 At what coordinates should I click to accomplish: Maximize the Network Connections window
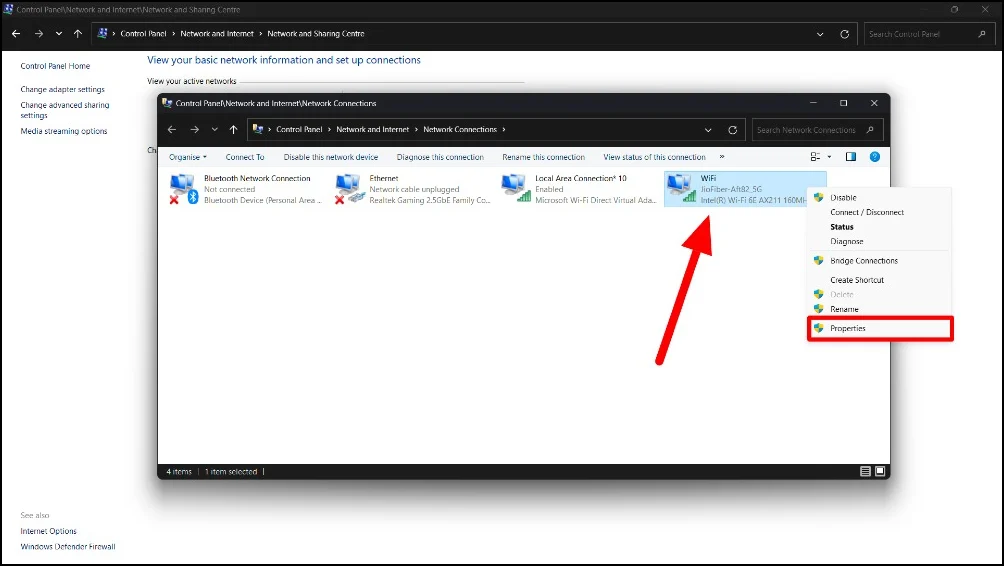pyautogui.click(x=843, y=103)
